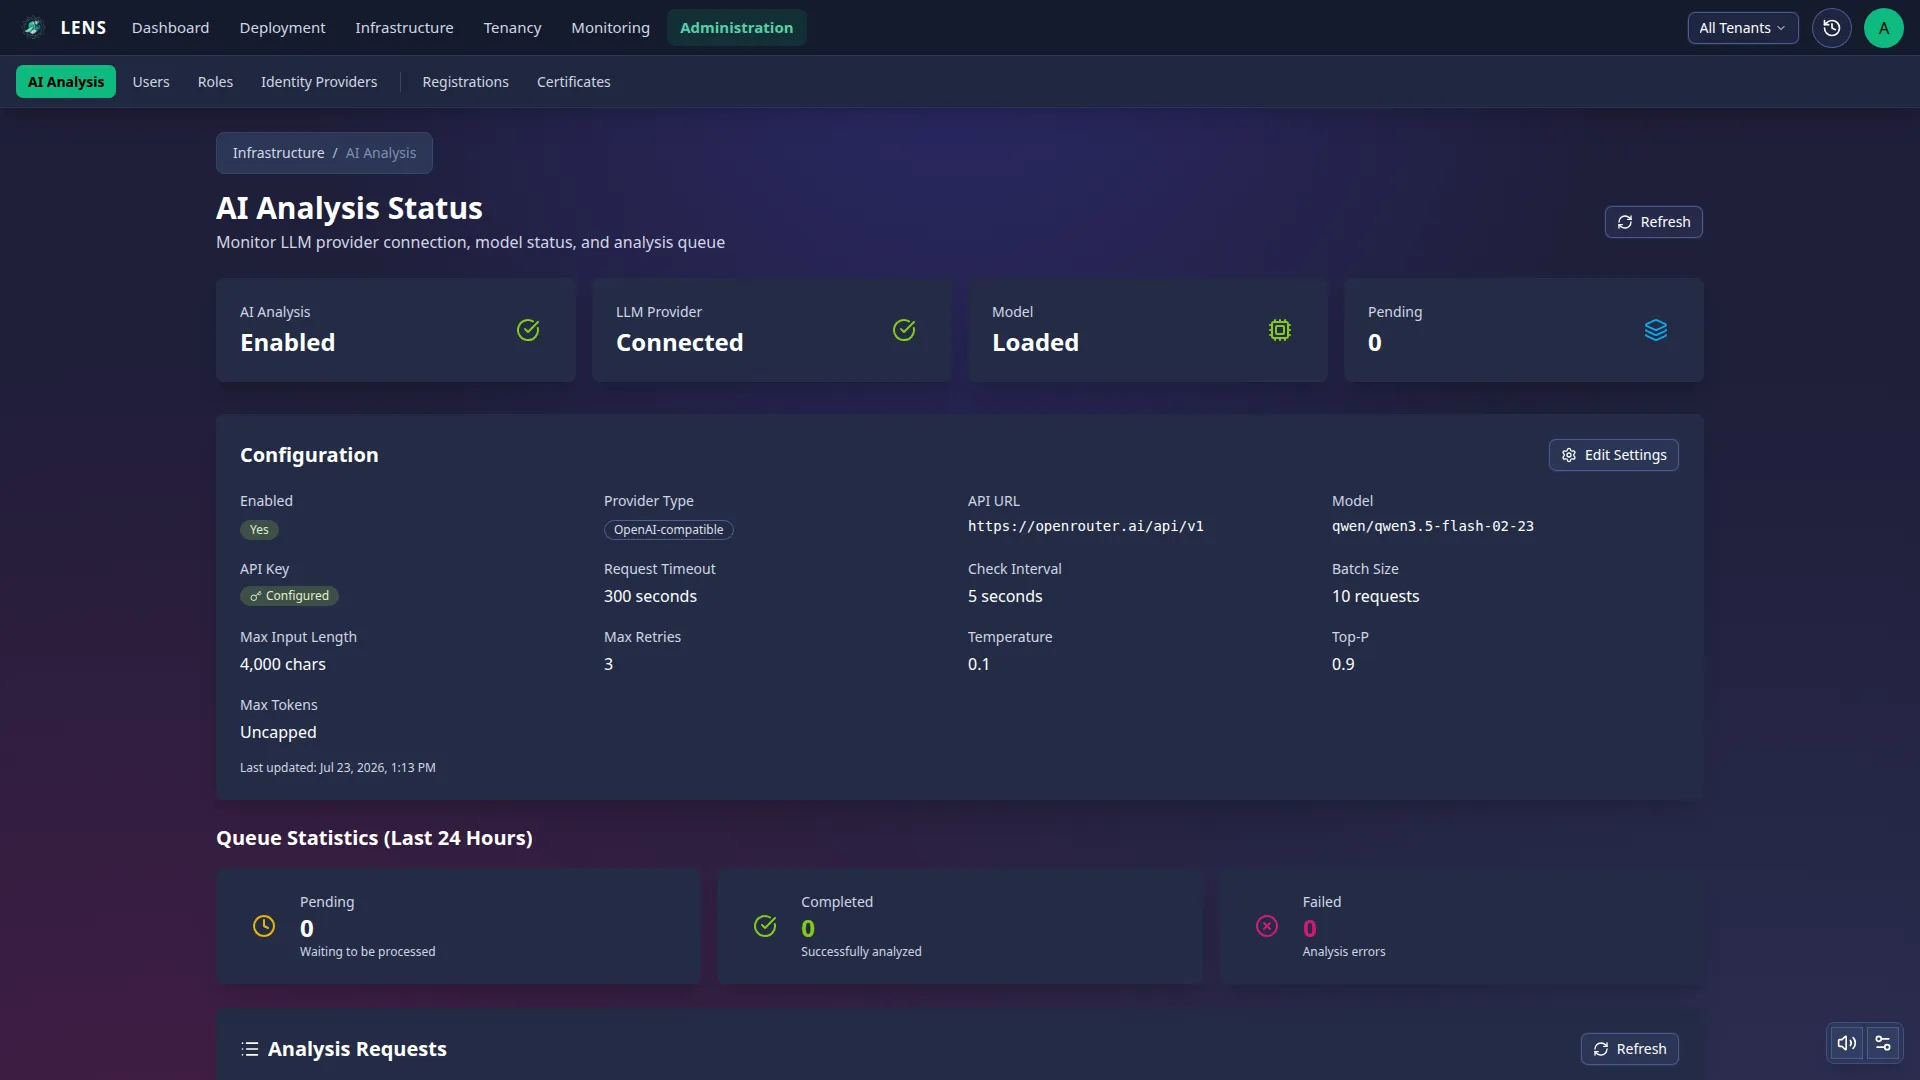Click the 'Connected' status heading

[679, 343]
